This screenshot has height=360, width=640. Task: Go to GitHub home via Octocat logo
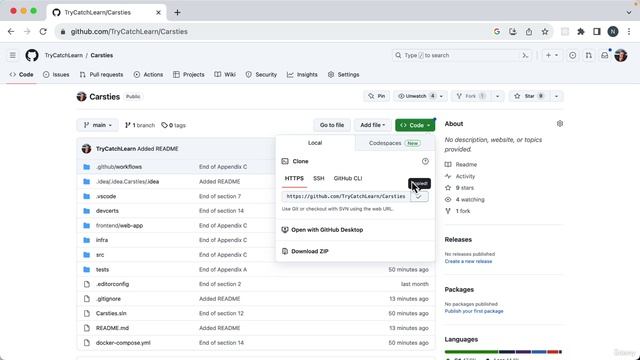tap(32, 55)
